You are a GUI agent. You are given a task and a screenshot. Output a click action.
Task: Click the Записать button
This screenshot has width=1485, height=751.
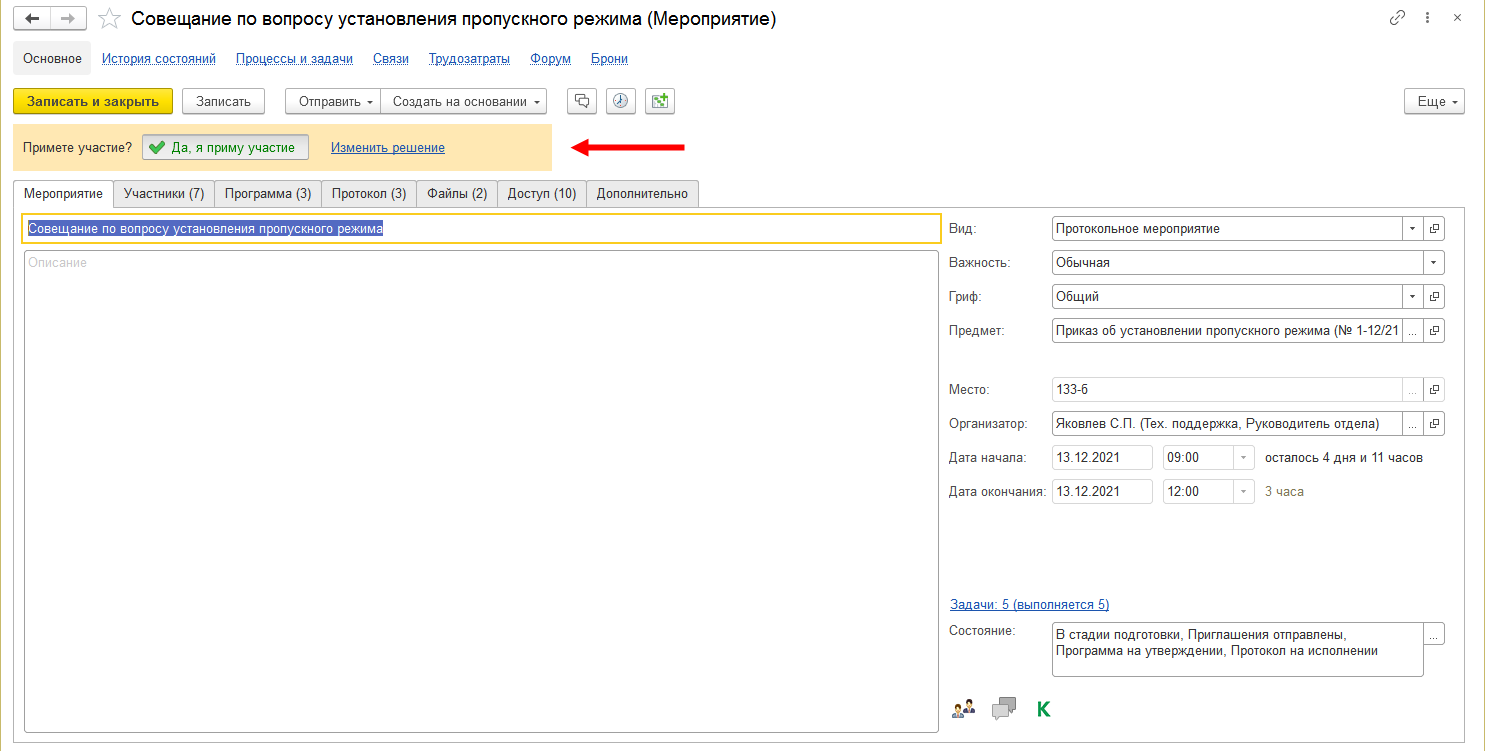(223, 101)
